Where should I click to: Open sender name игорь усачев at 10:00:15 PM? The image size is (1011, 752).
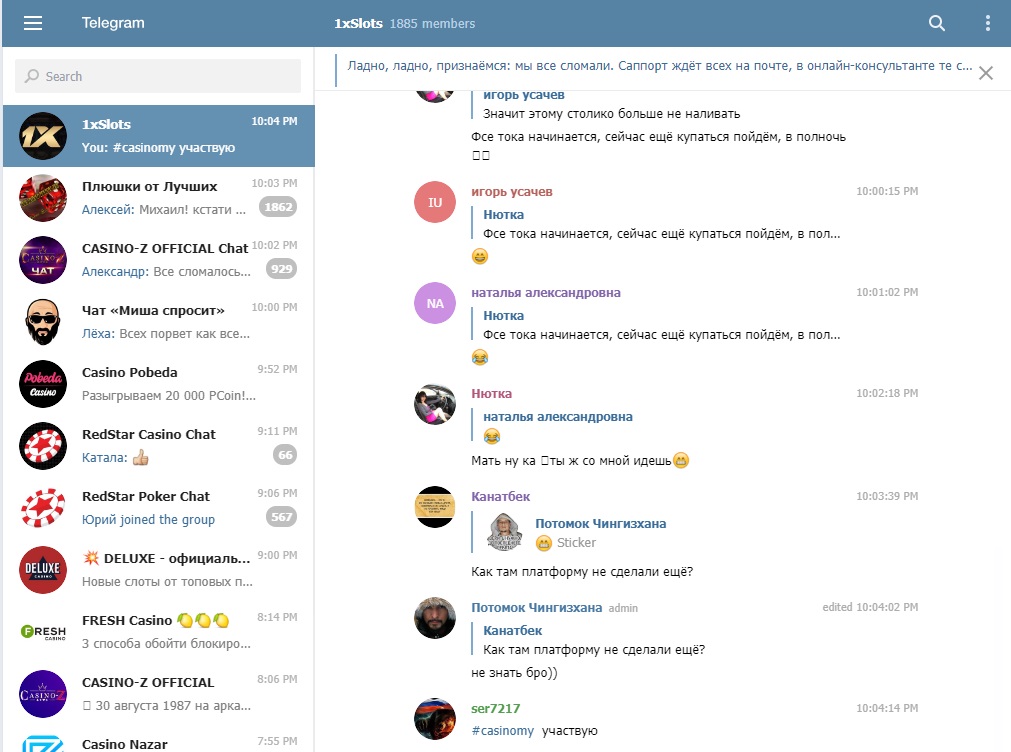(x=511, y=192)
